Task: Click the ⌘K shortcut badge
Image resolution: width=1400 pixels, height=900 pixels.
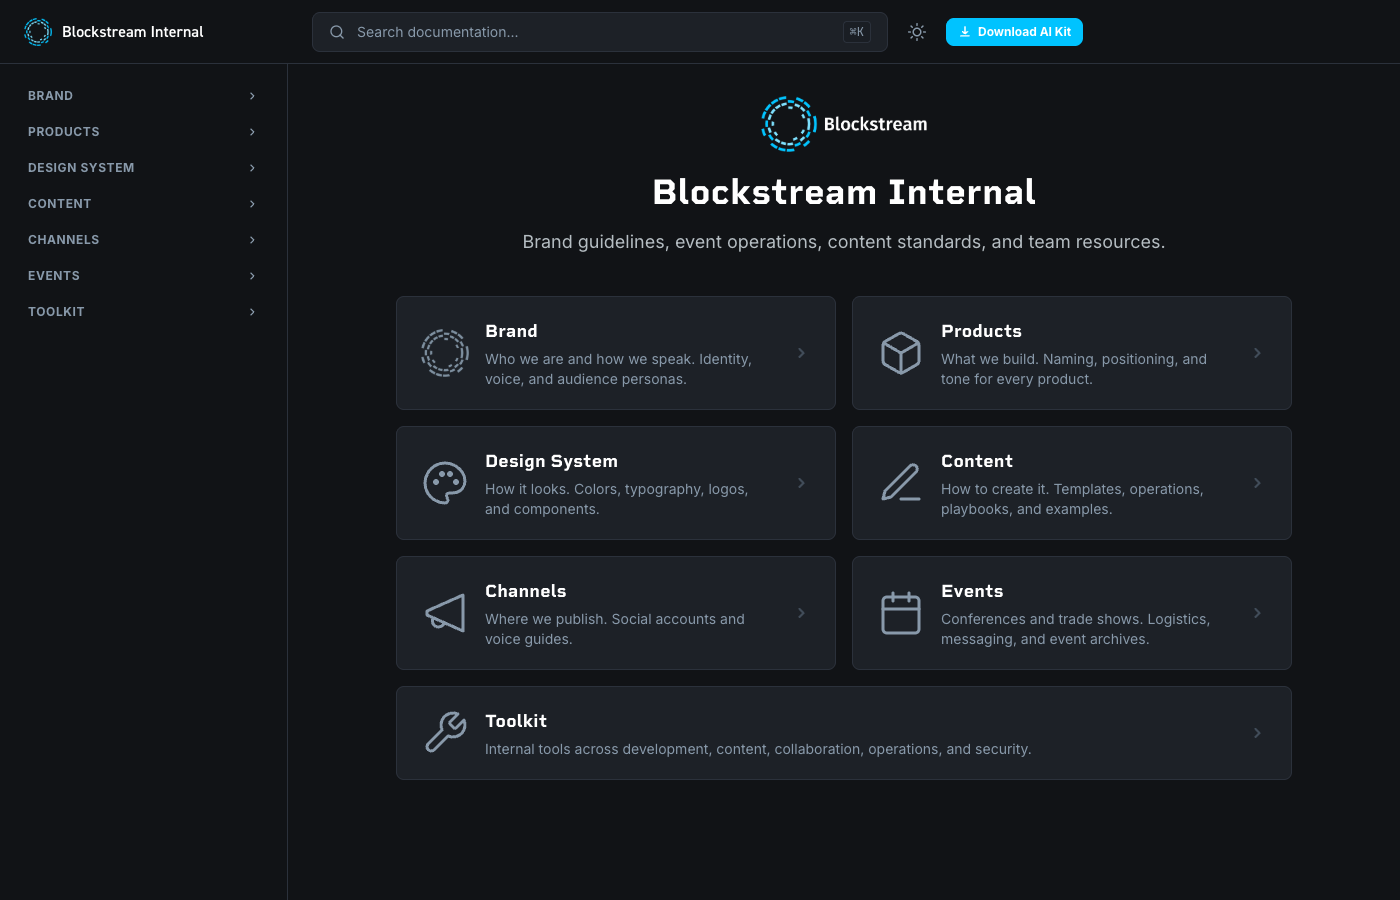Action: (856, 32)
